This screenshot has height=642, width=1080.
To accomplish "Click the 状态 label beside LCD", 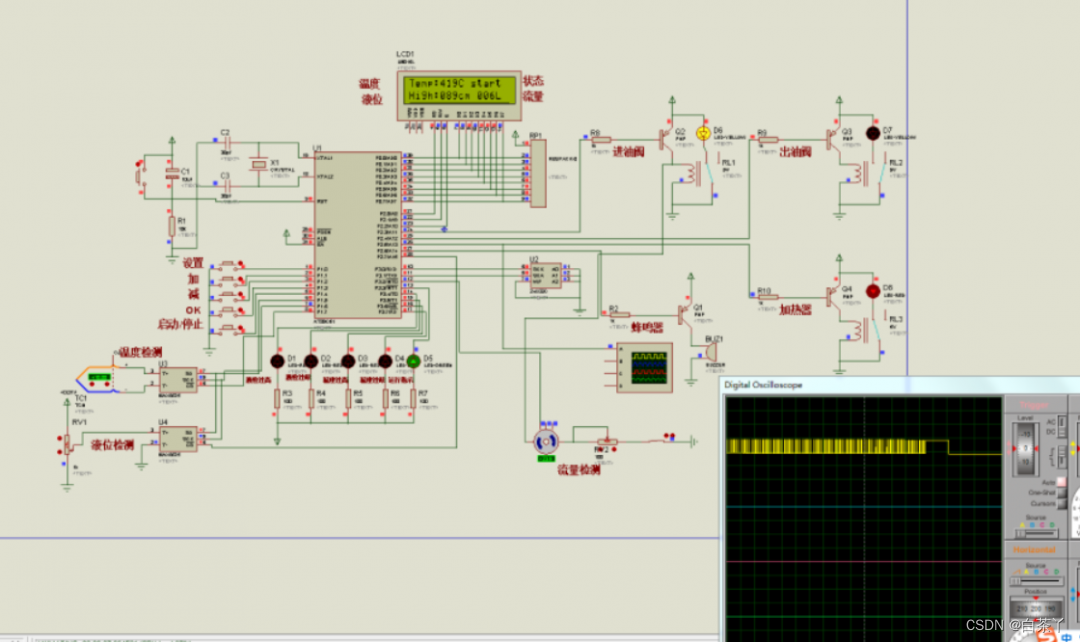I will click(x=533, y=81).
